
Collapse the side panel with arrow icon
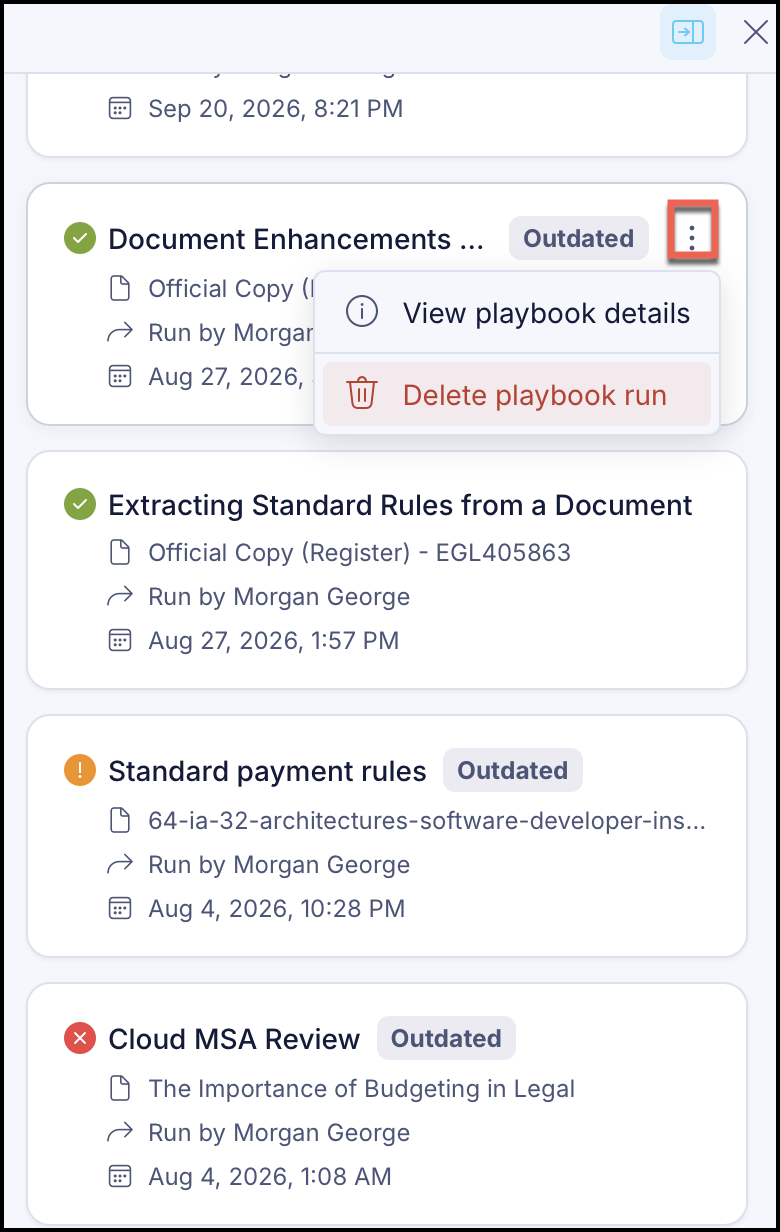688,32
